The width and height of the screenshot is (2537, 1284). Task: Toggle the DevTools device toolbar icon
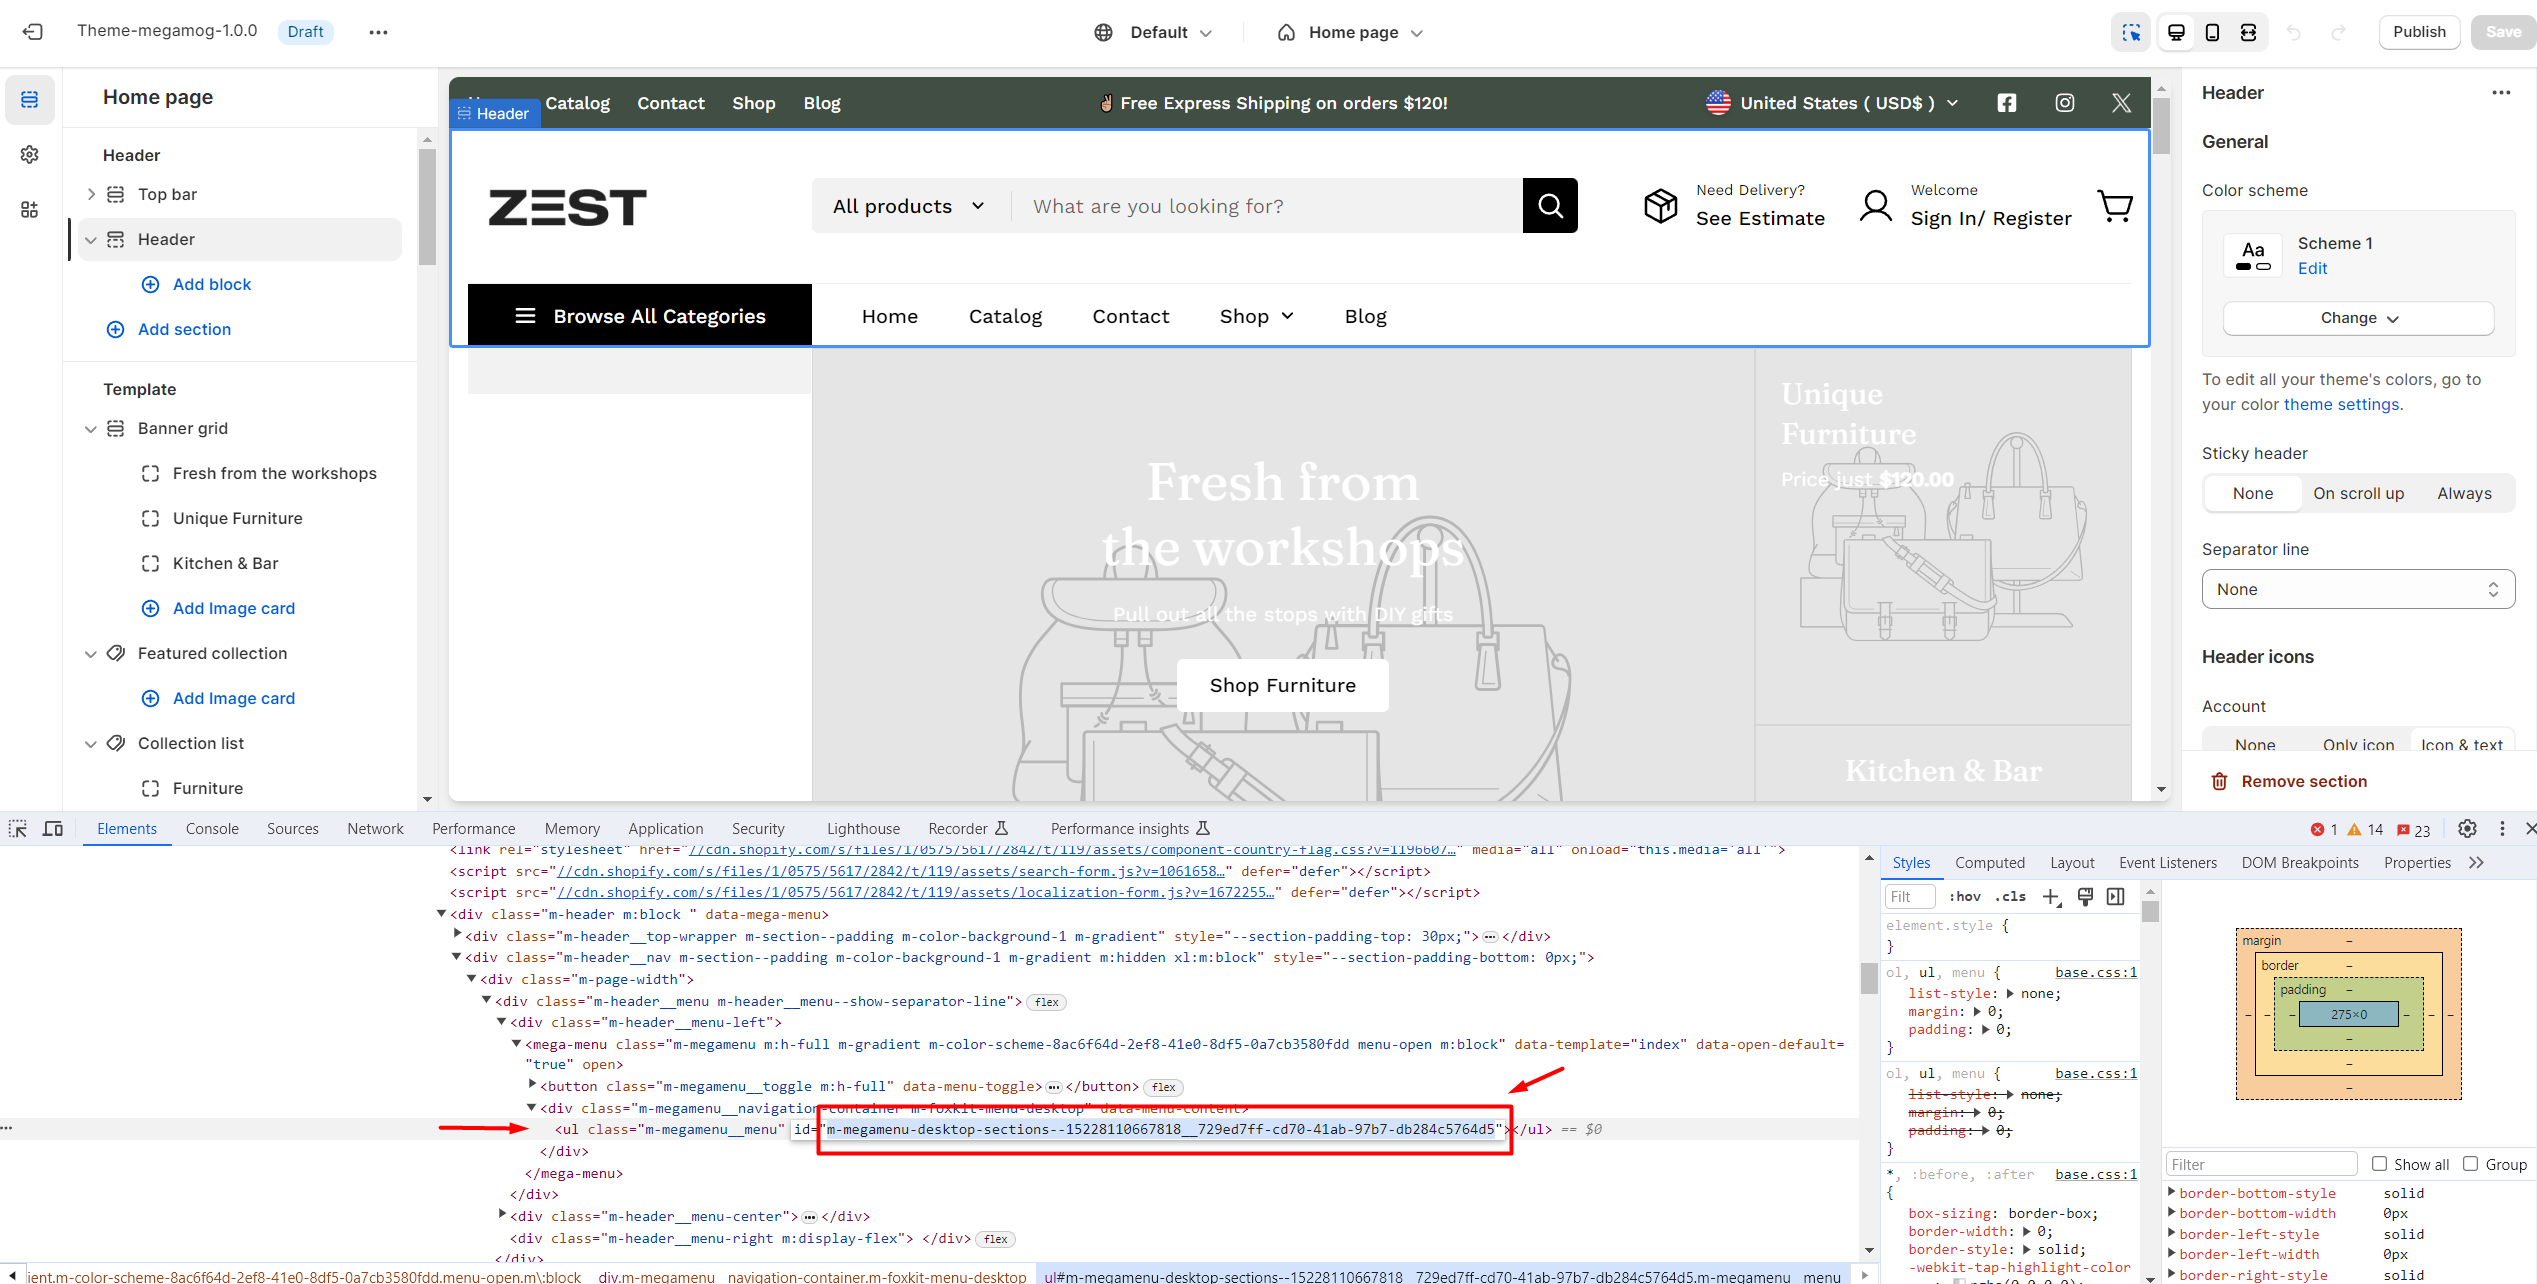point(53,828)
